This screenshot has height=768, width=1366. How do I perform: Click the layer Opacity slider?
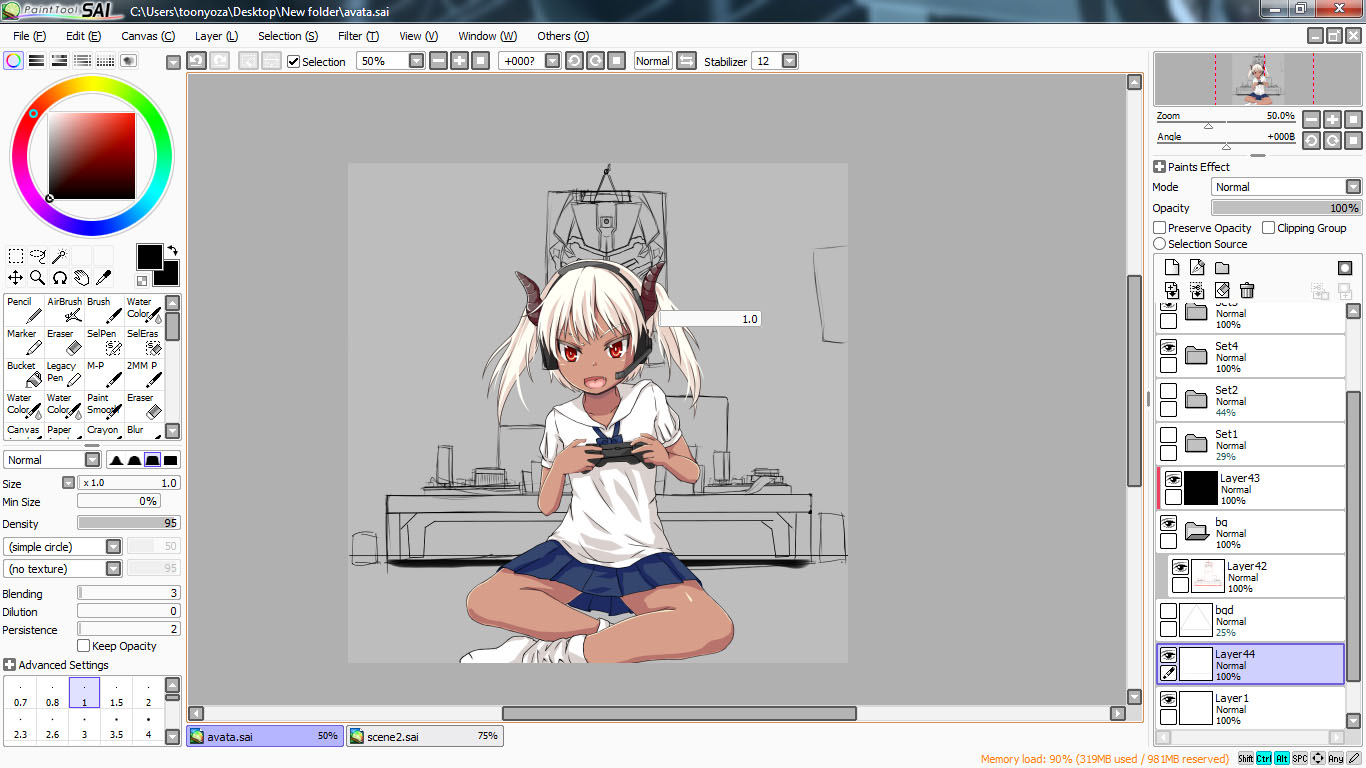pos(1286,208)
